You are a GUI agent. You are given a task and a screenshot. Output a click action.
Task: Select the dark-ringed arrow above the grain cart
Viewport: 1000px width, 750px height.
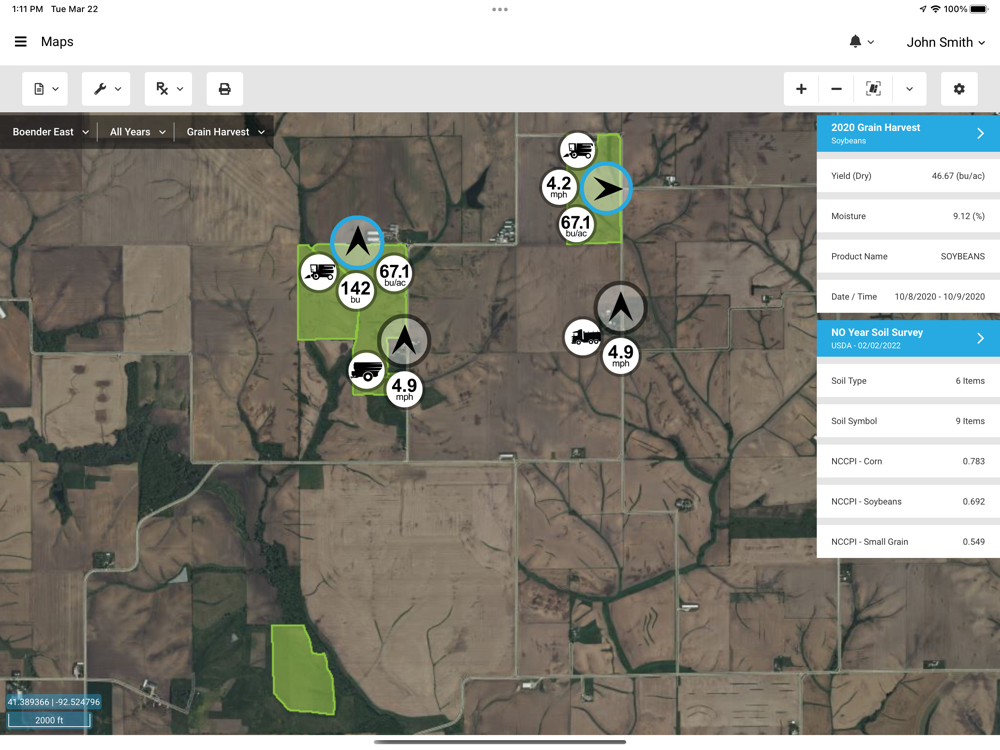404,341
